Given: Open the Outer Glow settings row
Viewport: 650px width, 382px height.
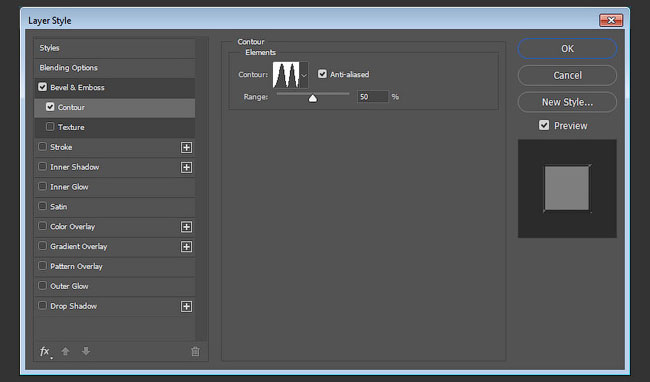Looking at the screenshot, I should [x=114, y=286].
